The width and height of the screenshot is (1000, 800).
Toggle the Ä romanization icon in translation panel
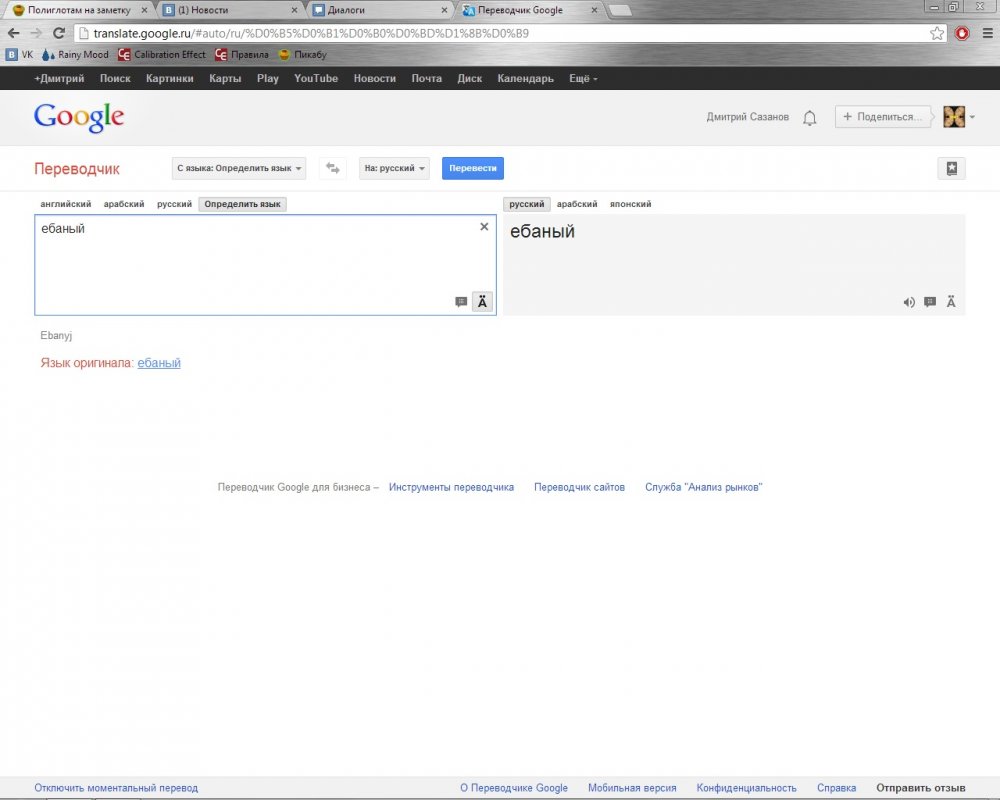pyautogui.click(x=951, y=302)
